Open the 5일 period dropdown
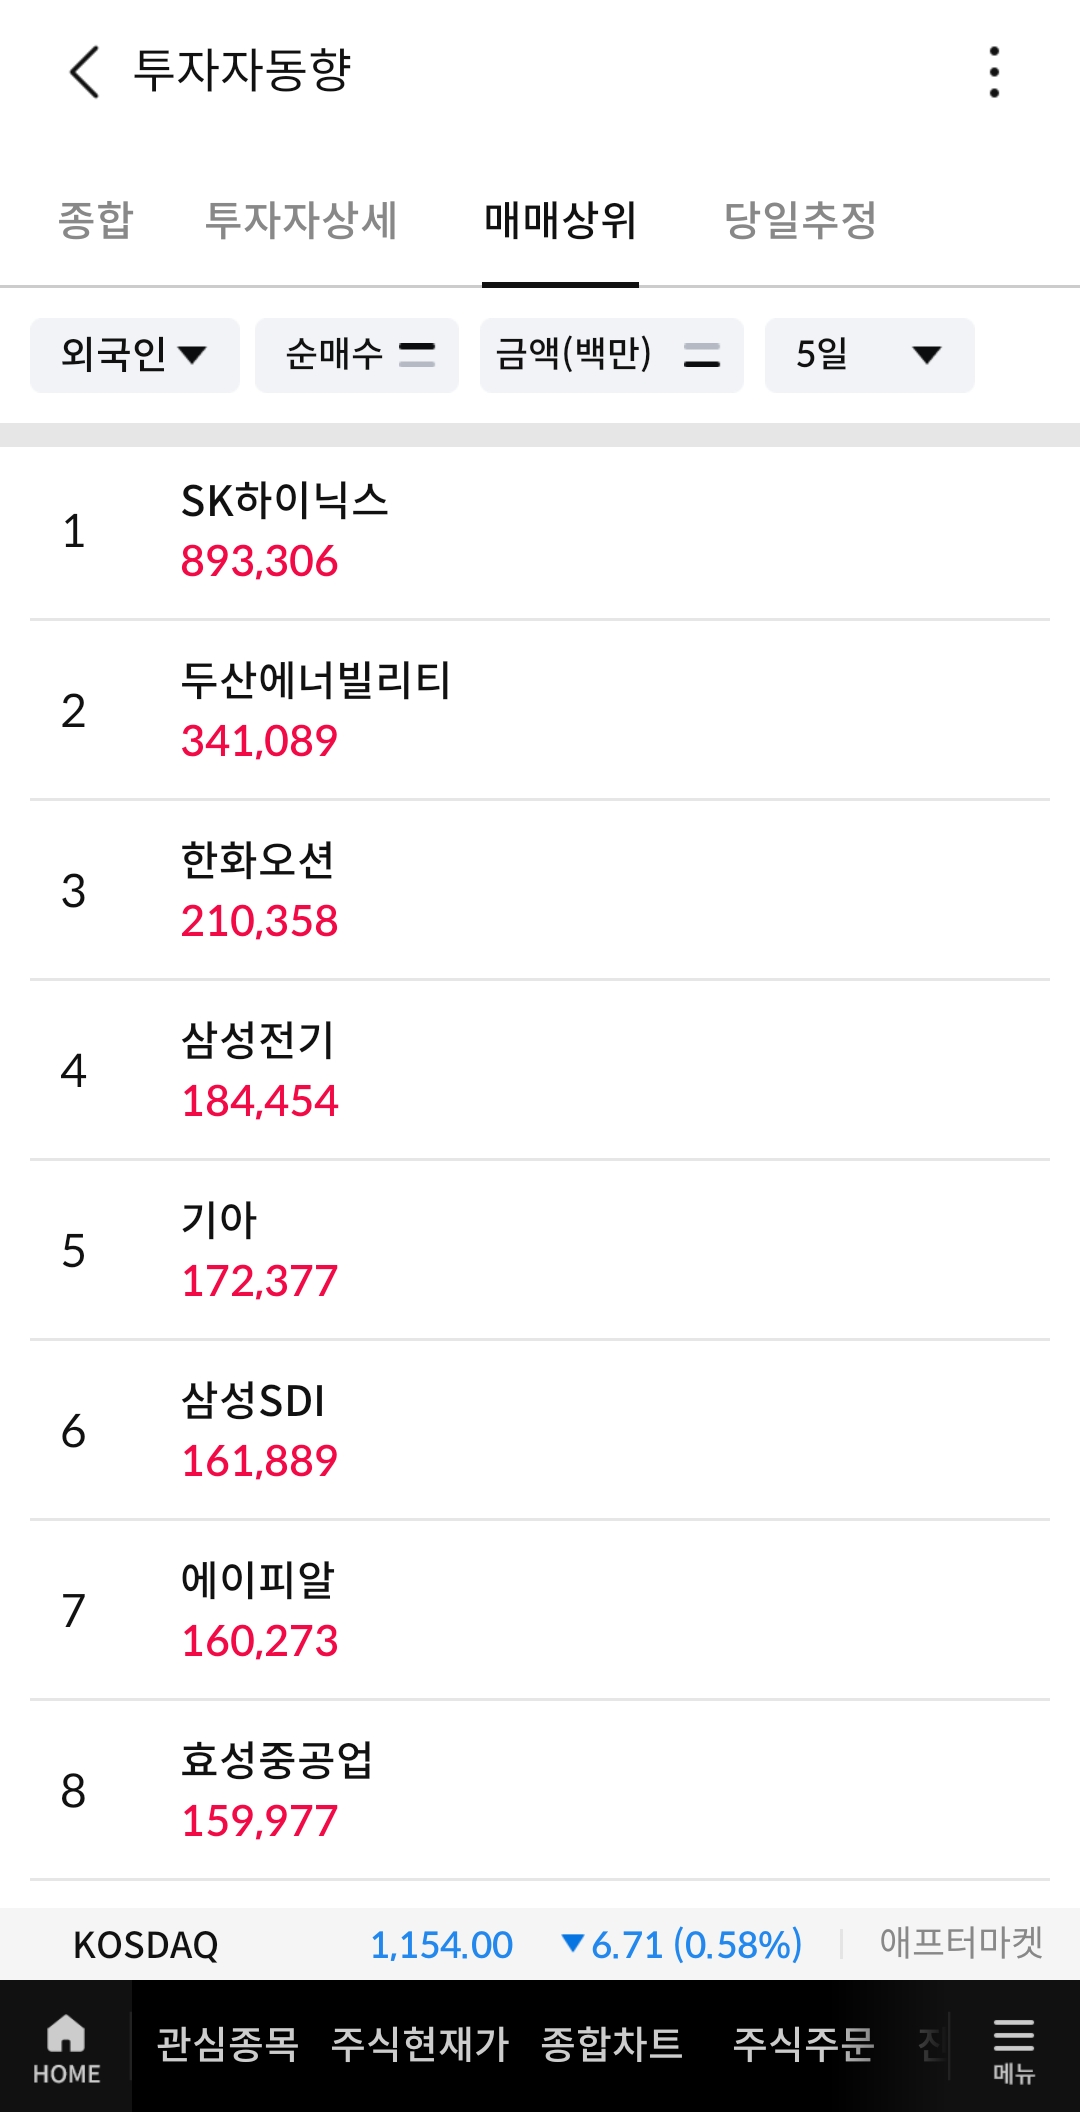1080x2112 pixels. point(869,355)
